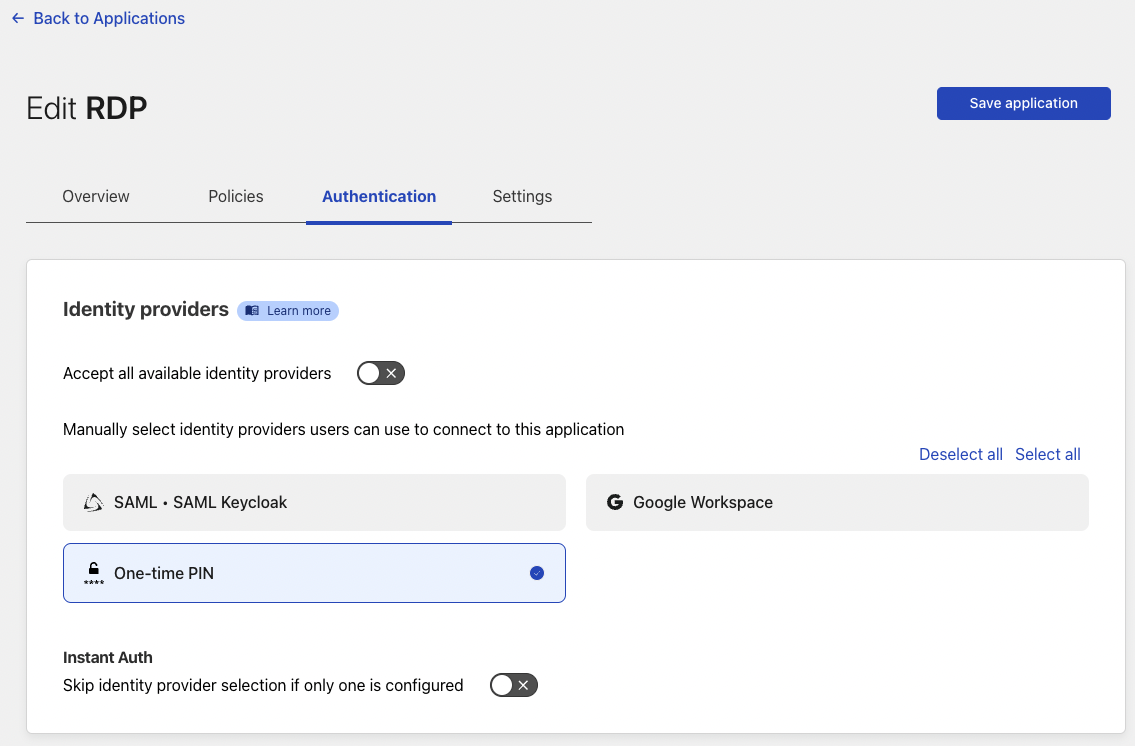Select the Authentication tab
Viewport: 1135px width, 746px height.
tap(379, 196)
